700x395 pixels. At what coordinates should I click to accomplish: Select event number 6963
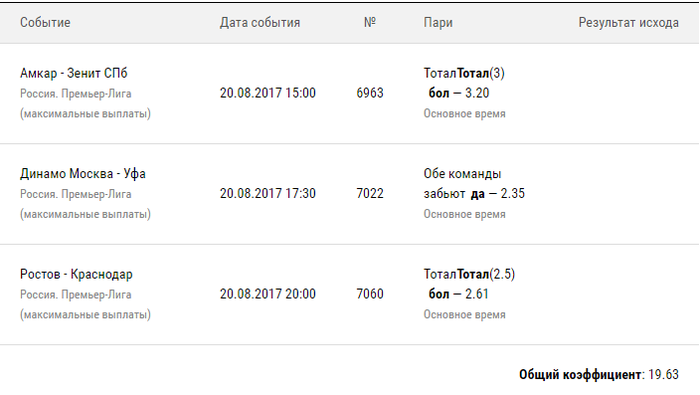[x=370, y=93]
